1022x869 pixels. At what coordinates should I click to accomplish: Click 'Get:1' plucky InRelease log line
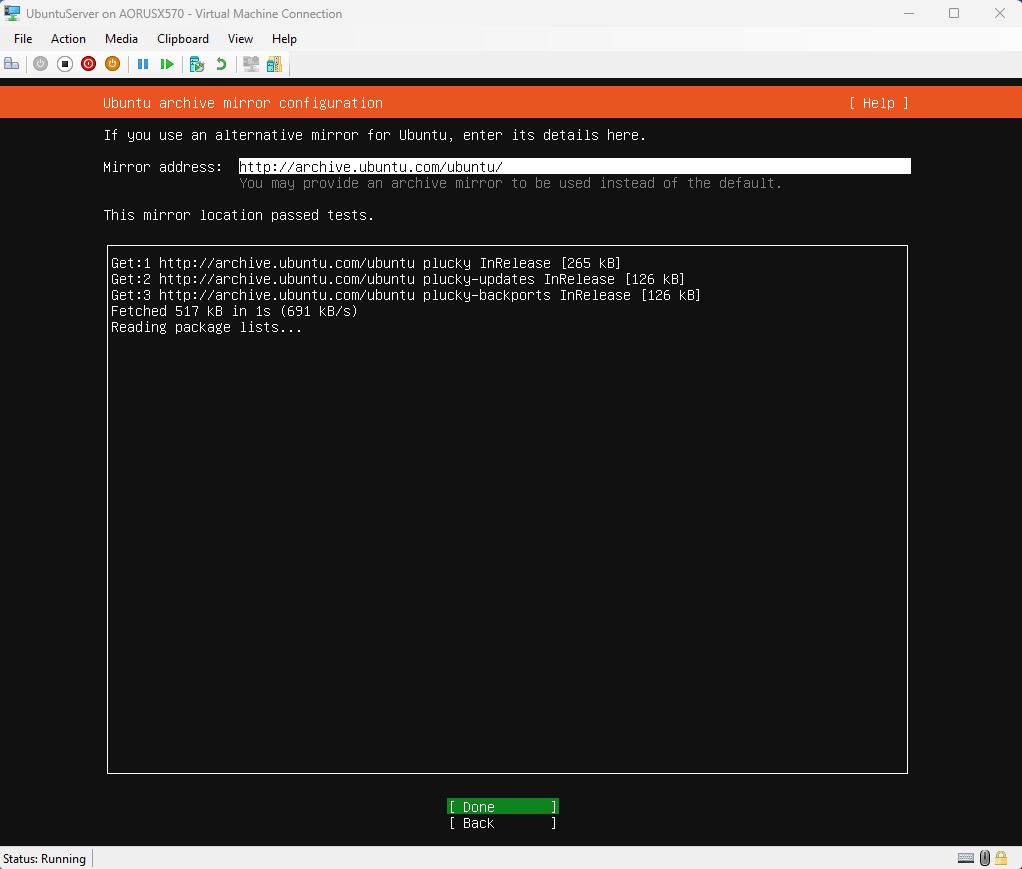coord(366,263)
